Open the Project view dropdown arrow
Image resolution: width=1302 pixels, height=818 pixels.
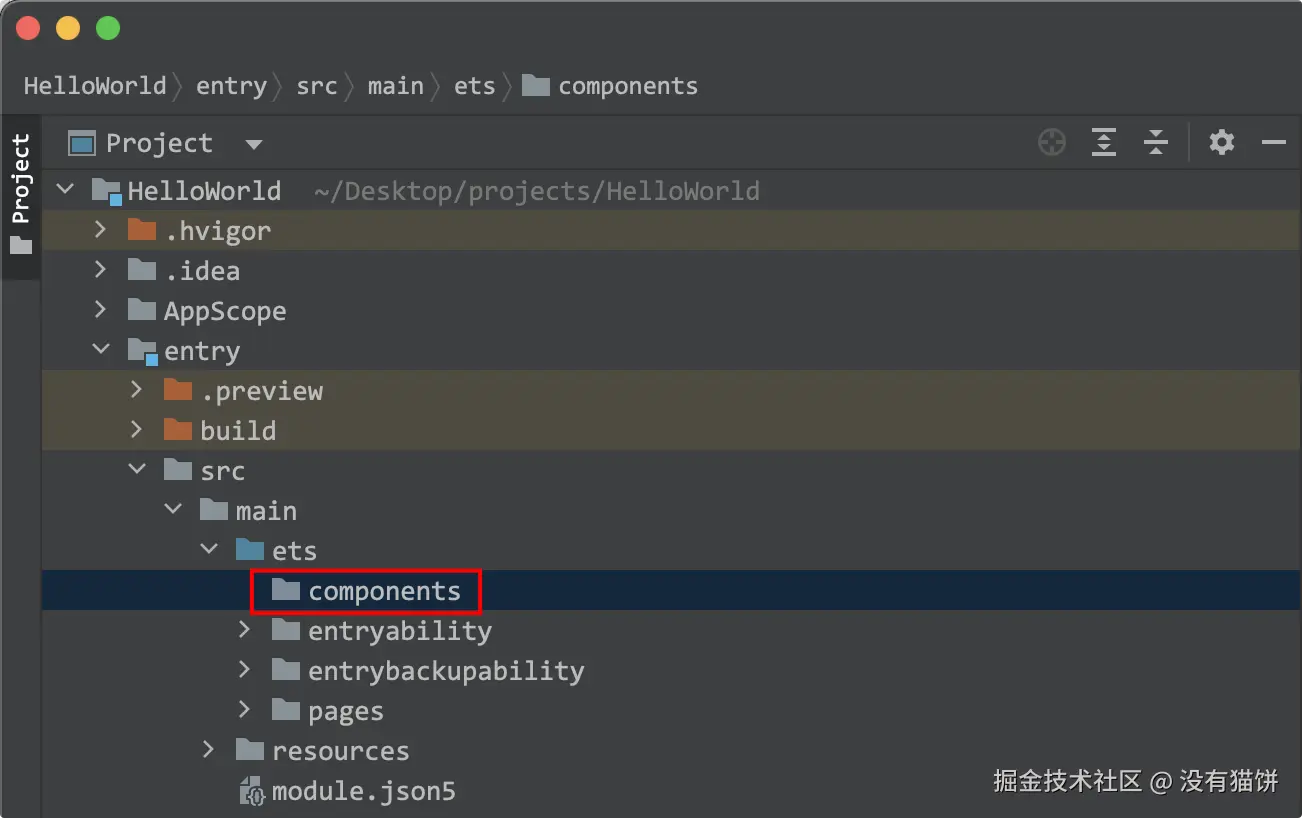point(254,145)
